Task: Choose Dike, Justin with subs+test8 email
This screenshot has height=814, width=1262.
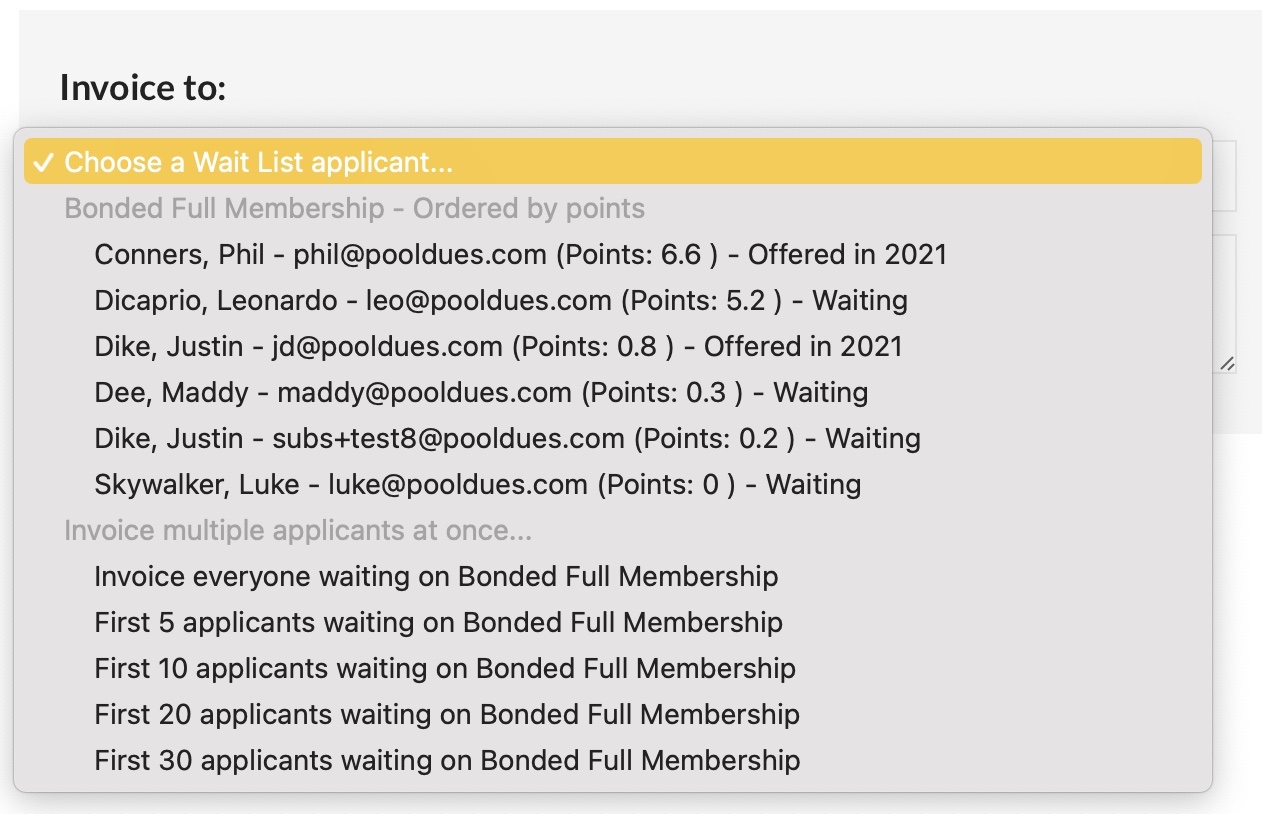Action: pos(507,439)
